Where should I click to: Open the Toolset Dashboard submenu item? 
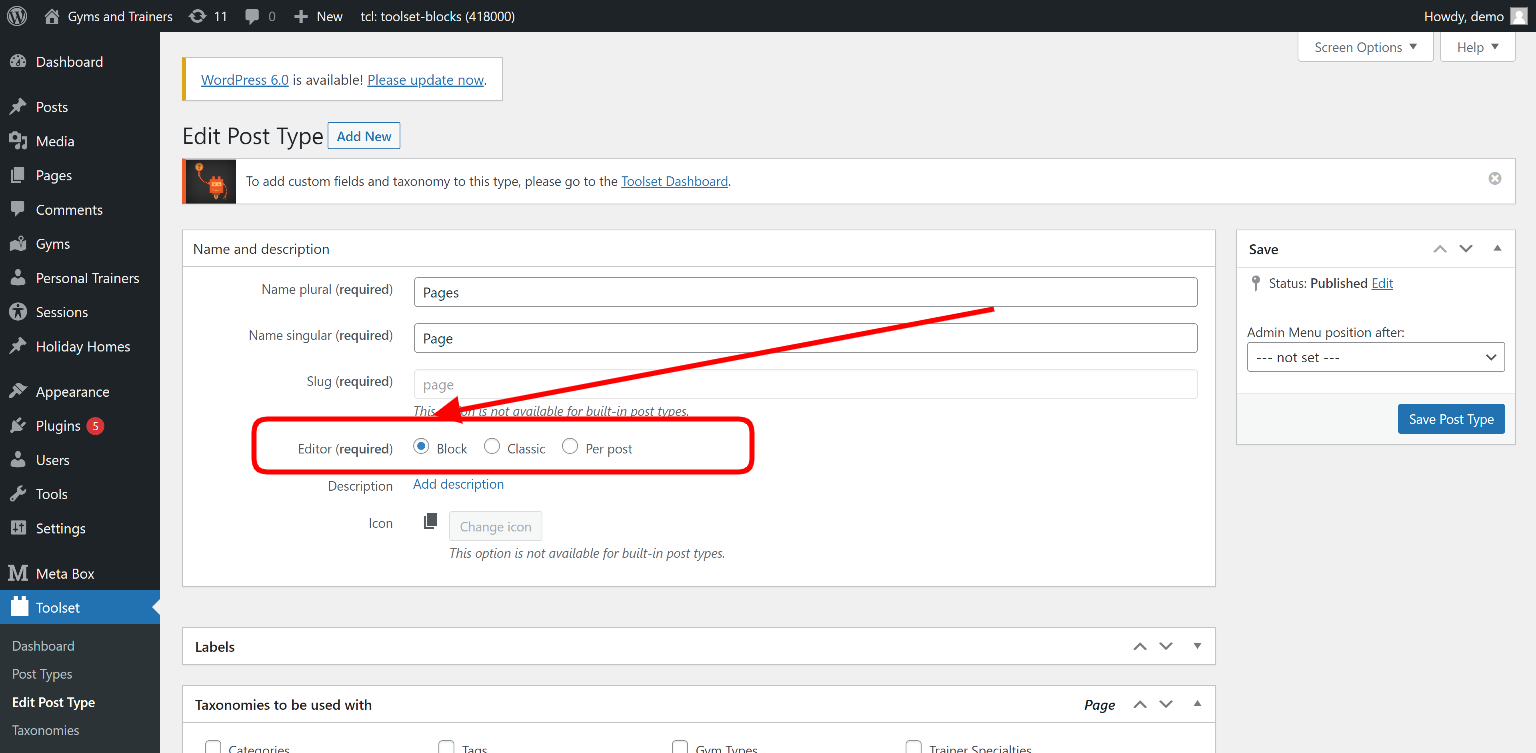[x=43, y=646]
